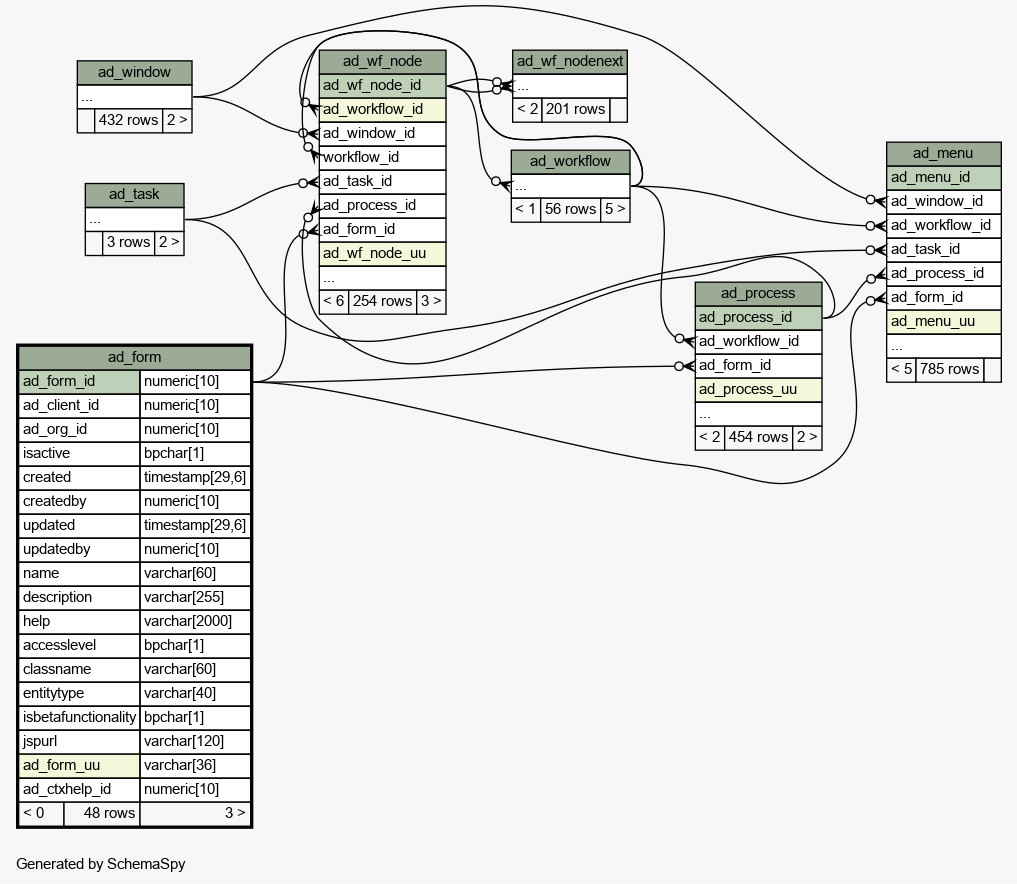Select the ad_process_uu column

(758, 389)
